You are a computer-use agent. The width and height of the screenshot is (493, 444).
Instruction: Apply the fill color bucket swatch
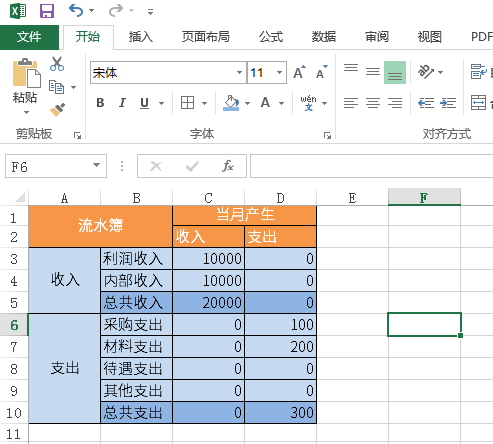pyautogui.click(x=231, y=103)
